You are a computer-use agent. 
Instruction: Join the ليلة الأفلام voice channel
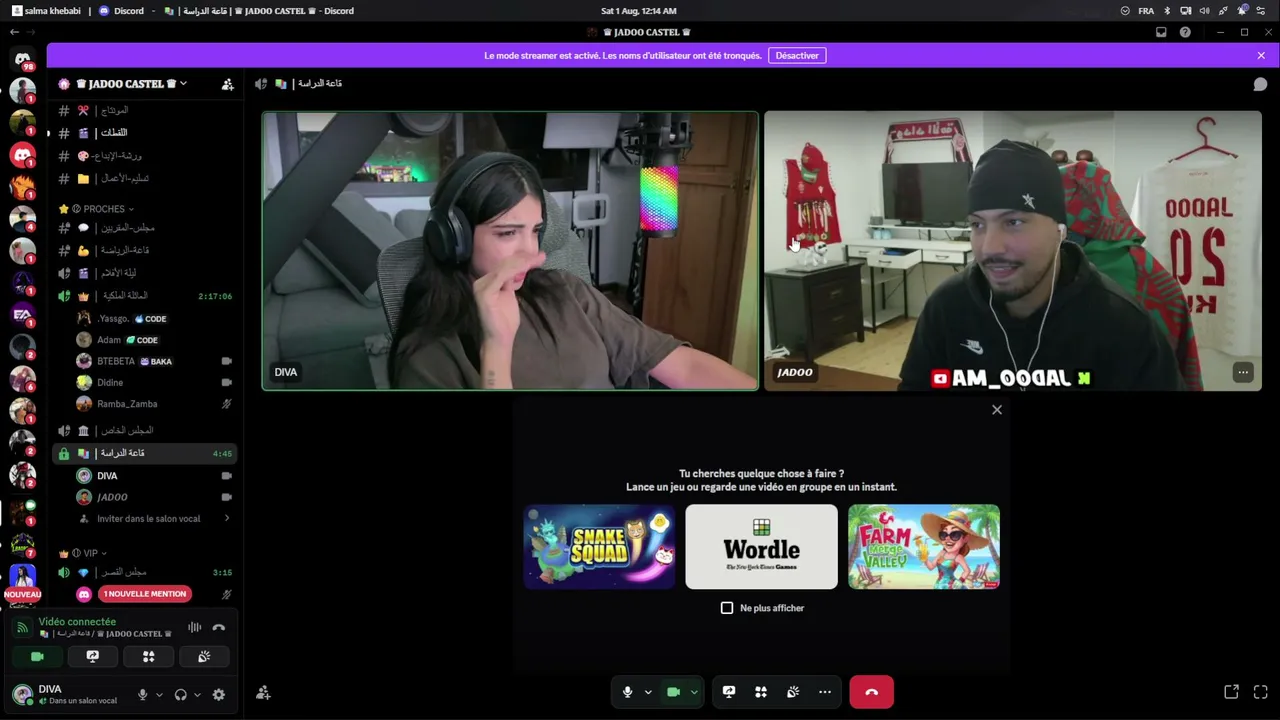[144, 273]
